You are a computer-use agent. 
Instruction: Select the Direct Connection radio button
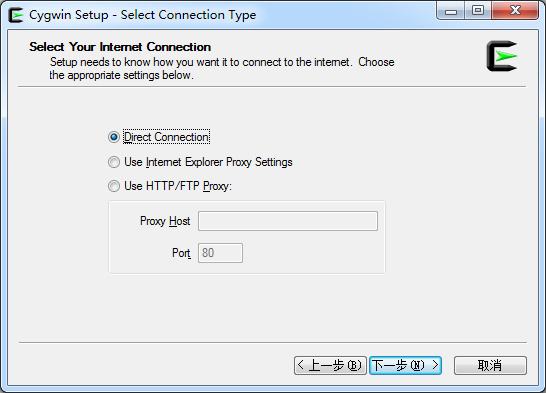click(114, 137)
